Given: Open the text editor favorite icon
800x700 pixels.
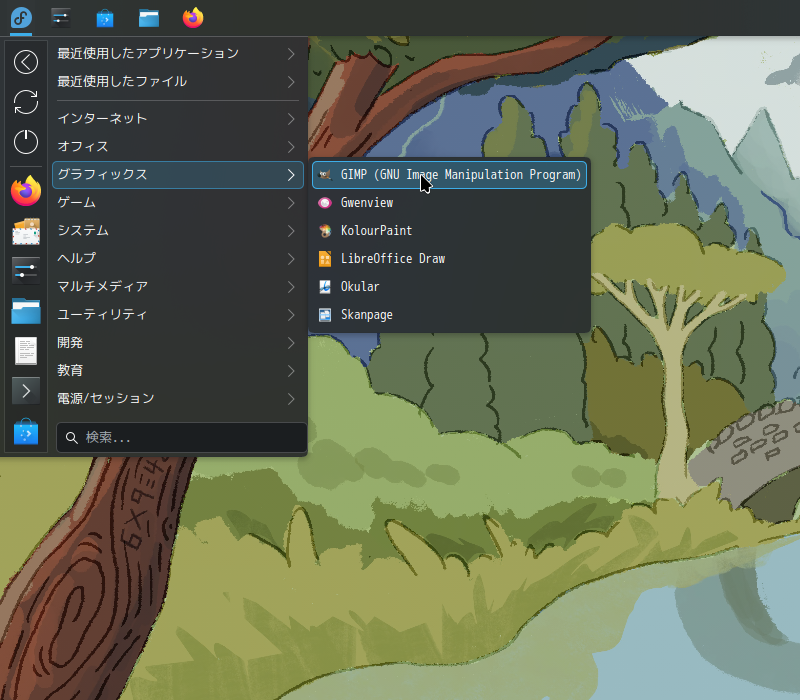Looking at the screenshot, I should (x=26, y=351).
